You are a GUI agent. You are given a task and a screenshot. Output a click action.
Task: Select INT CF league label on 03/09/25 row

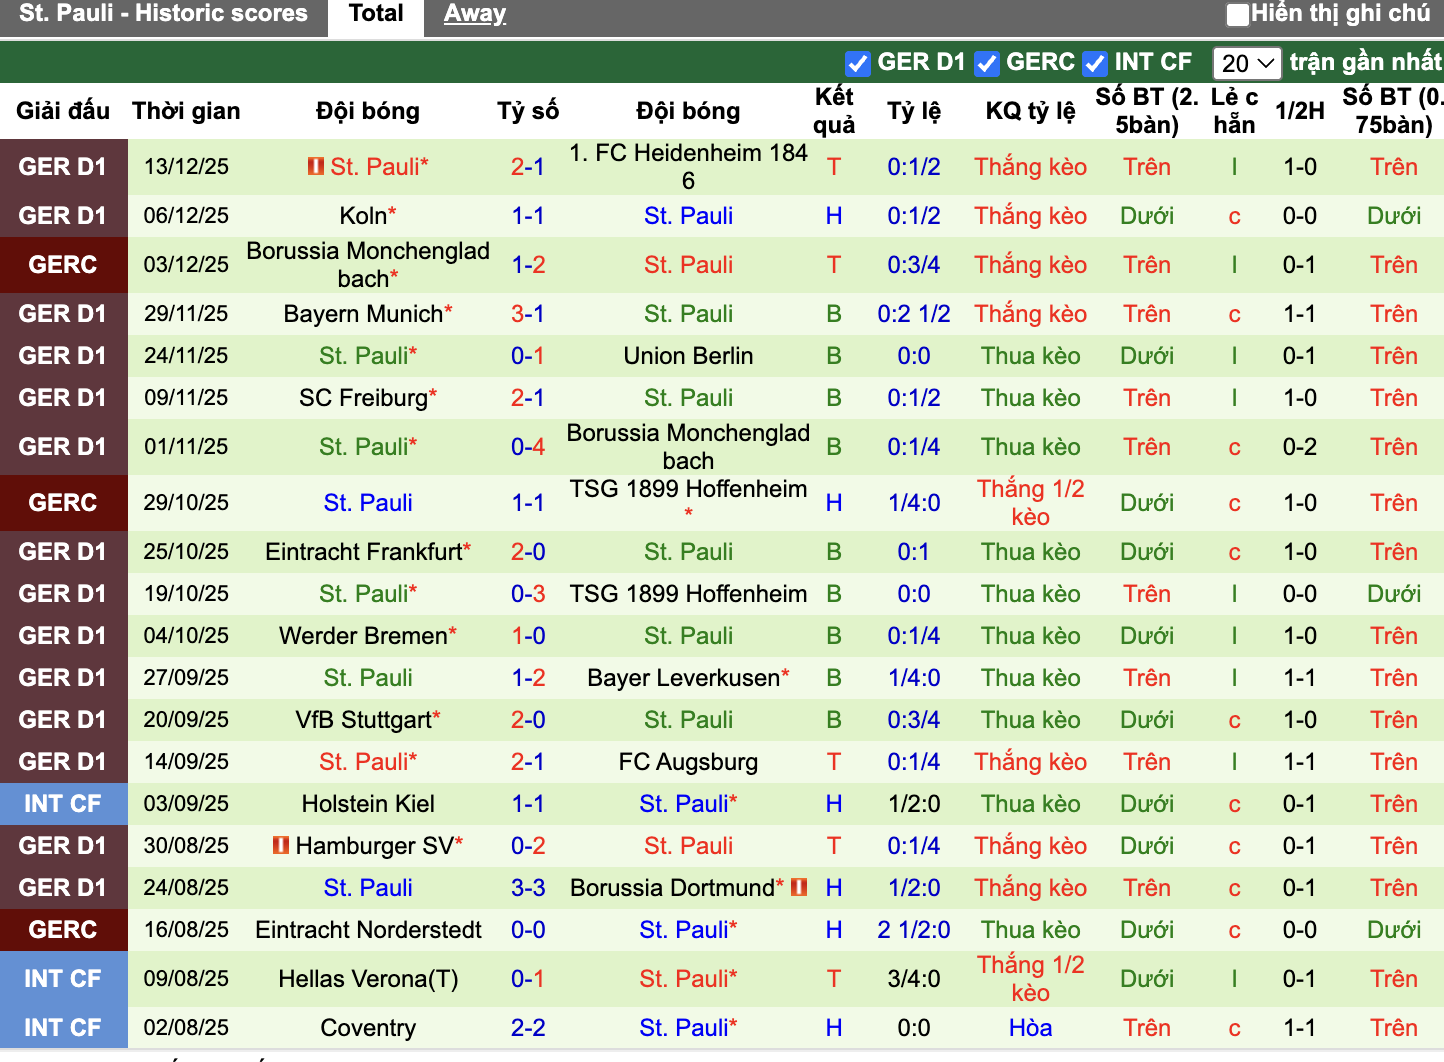[x=63, y=804]
